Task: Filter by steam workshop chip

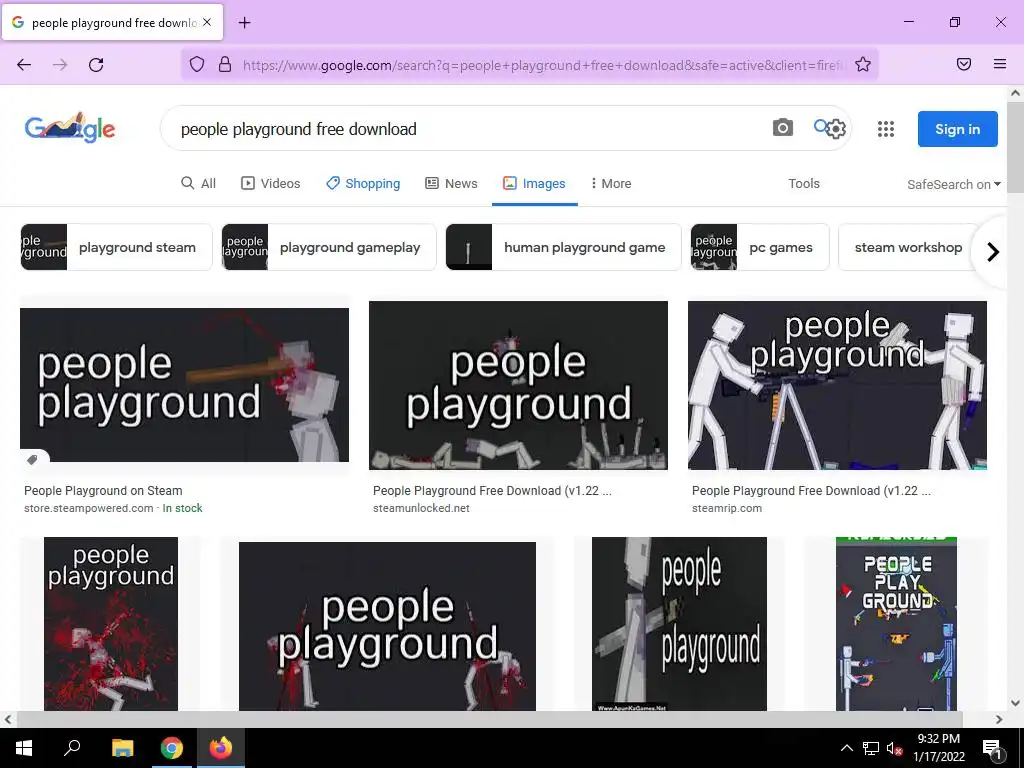Action: pos(908,248)
